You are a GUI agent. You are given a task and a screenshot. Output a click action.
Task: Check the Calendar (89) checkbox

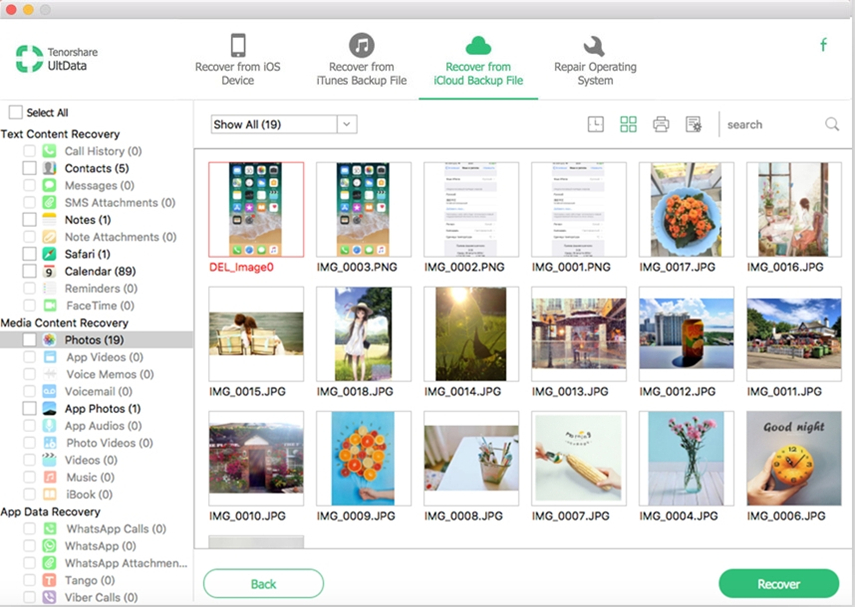tap(29, 271)
